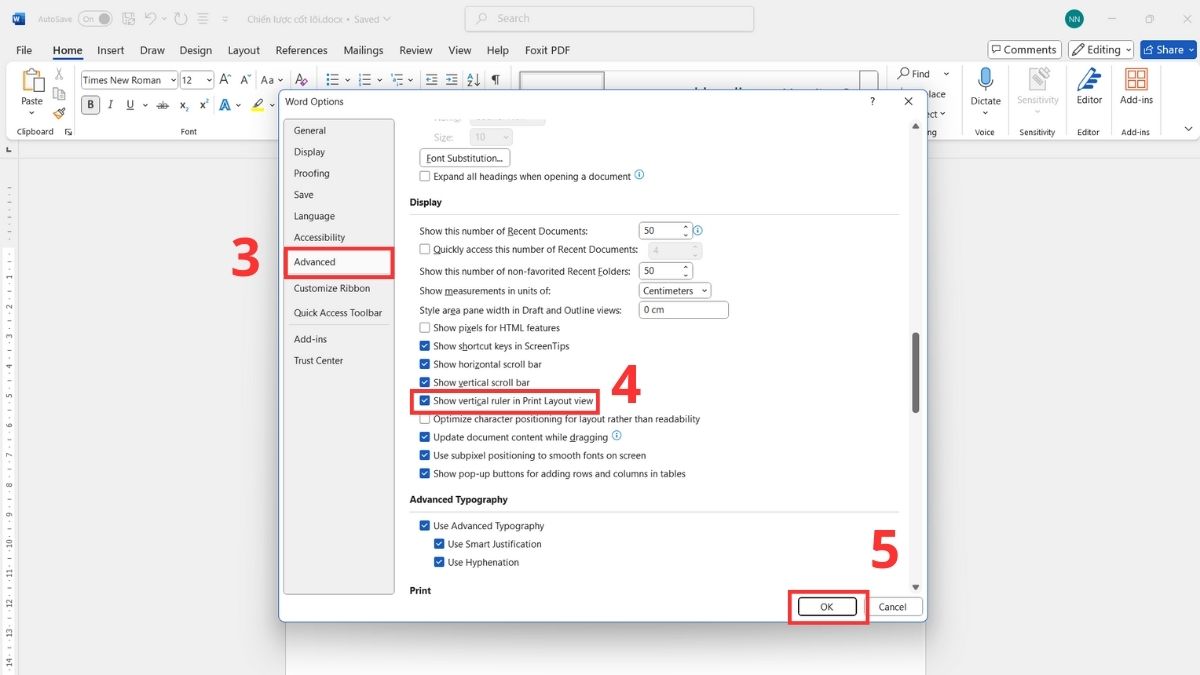Click the Word Options vertical scrollbar thumb
The image size is (1200, 675).
pos(915,373)
